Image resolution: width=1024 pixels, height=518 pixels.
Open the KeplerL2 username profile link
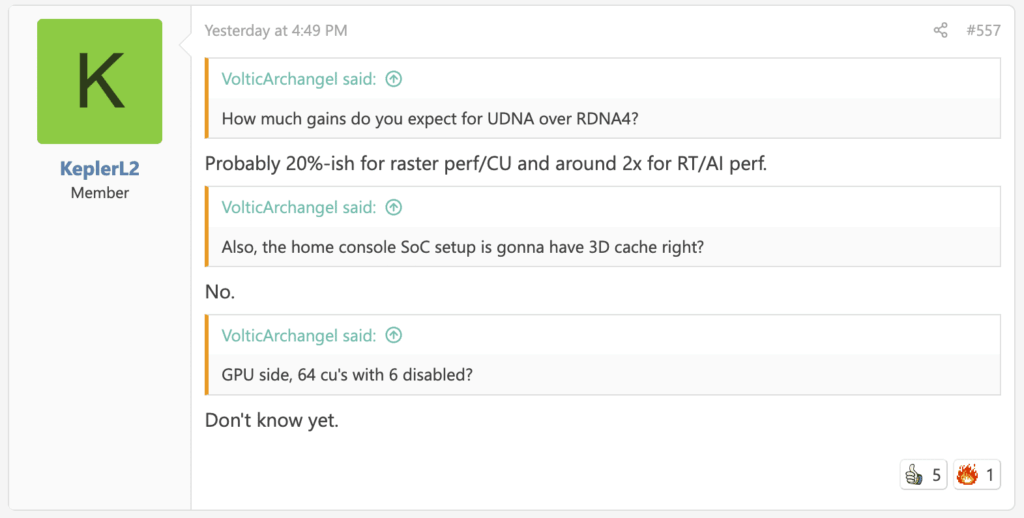pyautogui.click(x=100, y=169)
